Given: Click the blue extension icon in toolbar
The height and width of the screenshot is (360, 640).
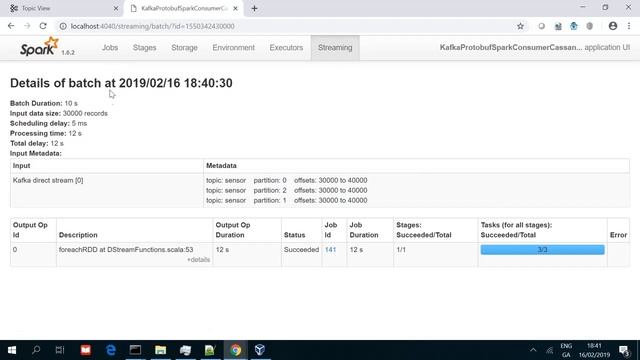Looking at the screenshot, I should tap(573, 26).
